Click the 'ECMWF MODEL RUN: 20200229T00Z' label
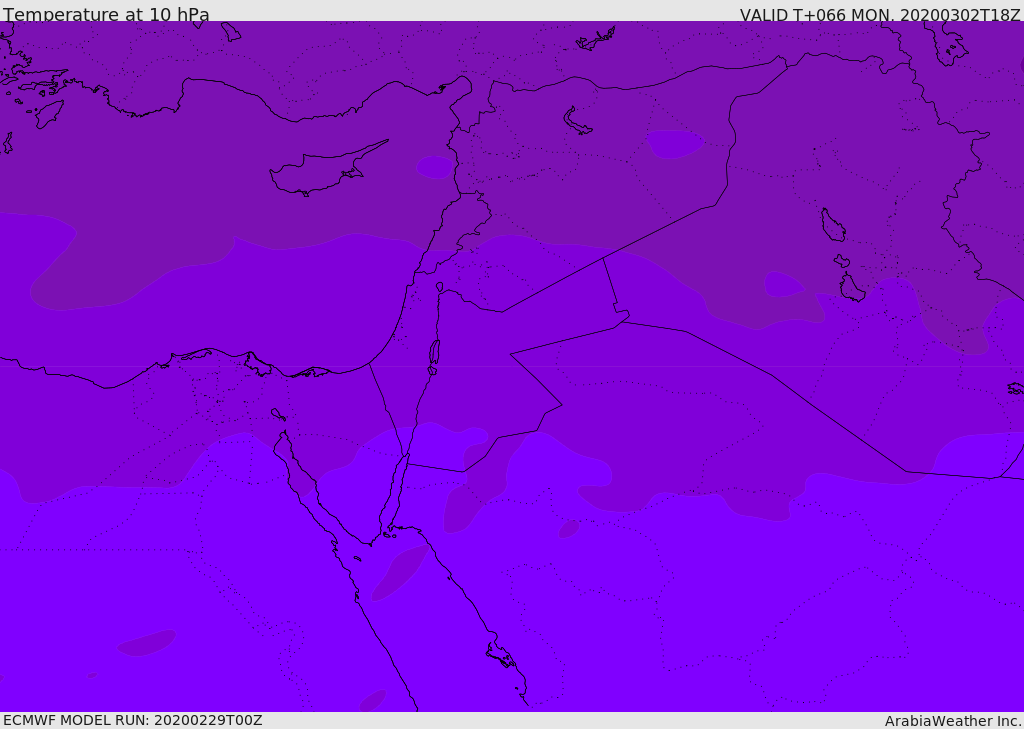The width and height of the screenshot is (1024, 729). [133, 720]
